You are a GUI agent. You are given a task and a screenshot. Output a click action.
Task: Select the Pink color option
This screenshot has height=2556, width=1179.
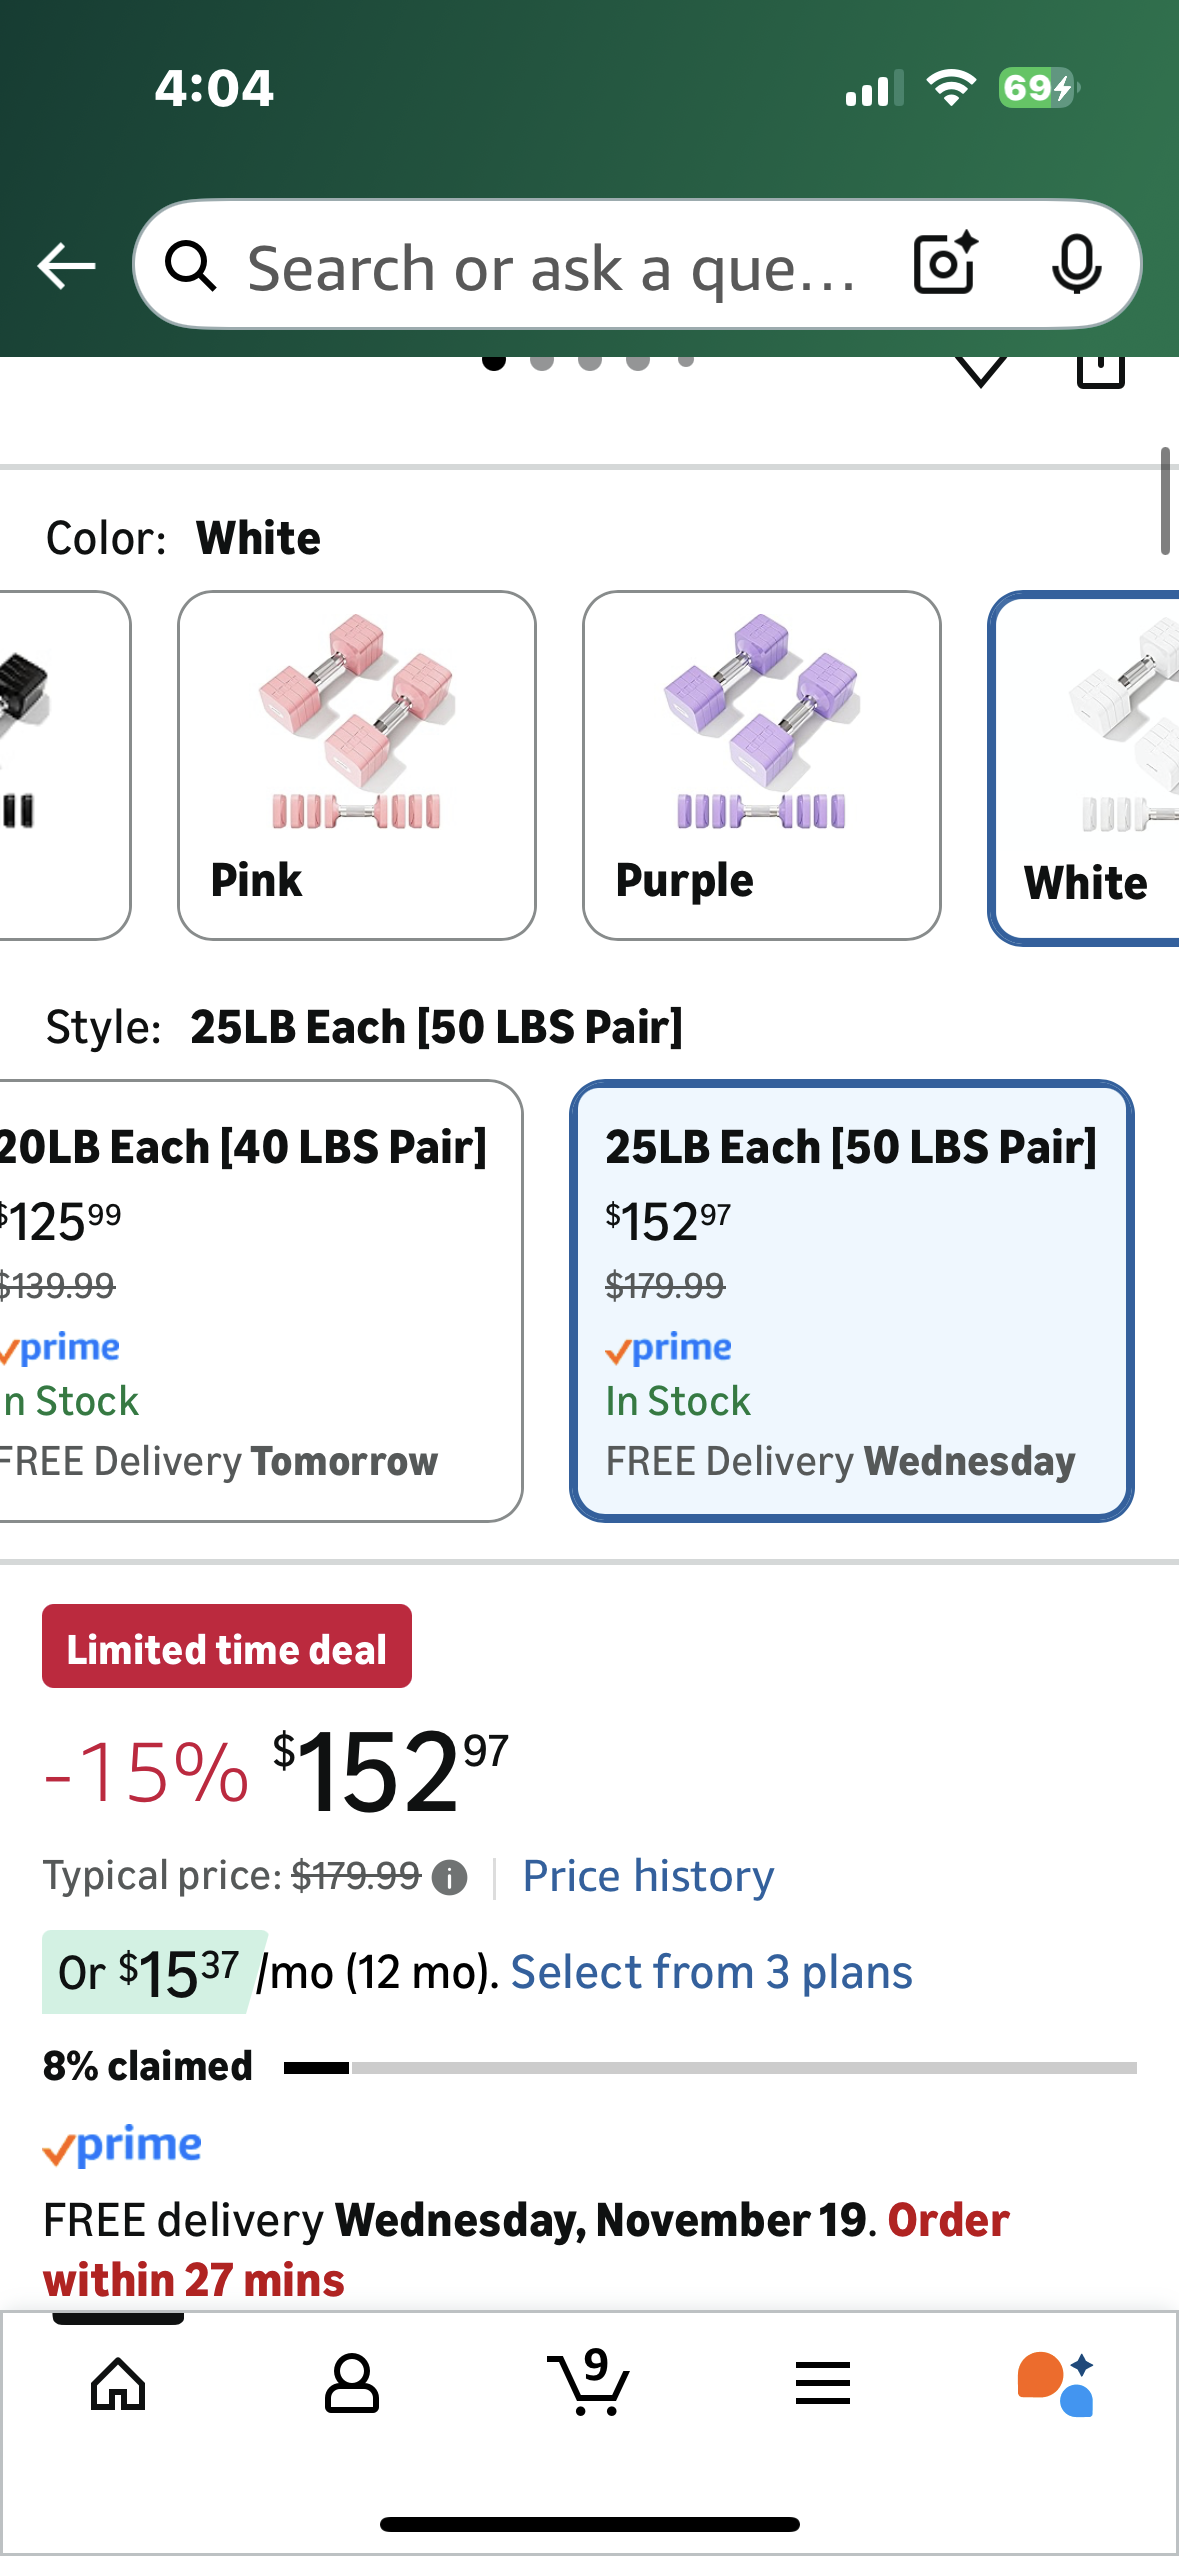pos(357,765)
